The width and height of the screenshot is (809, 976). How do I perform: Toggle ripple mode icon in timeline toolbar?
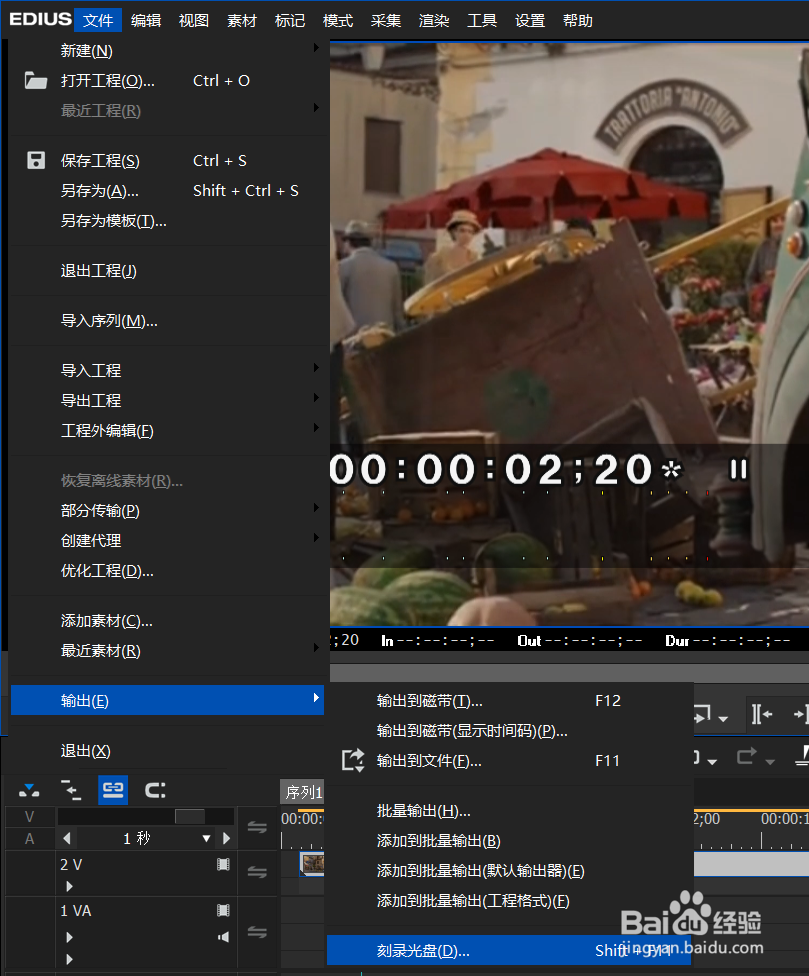(x=71, y=791)
